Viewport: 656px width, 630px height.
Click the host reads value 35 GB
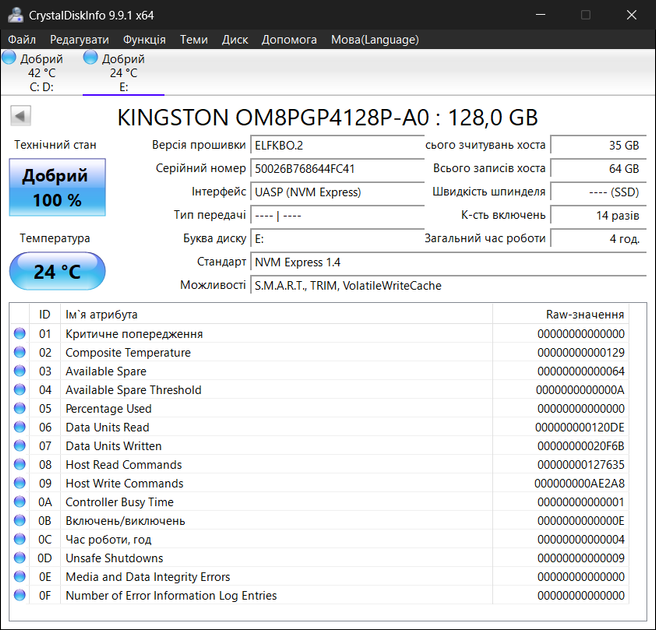[598, 146]
